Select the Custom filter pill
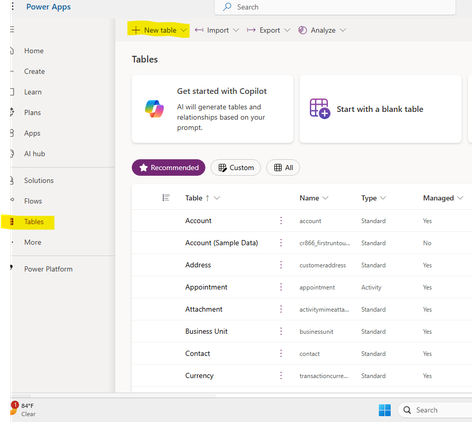The image size is (472, 422). click(x=236, y=167)
